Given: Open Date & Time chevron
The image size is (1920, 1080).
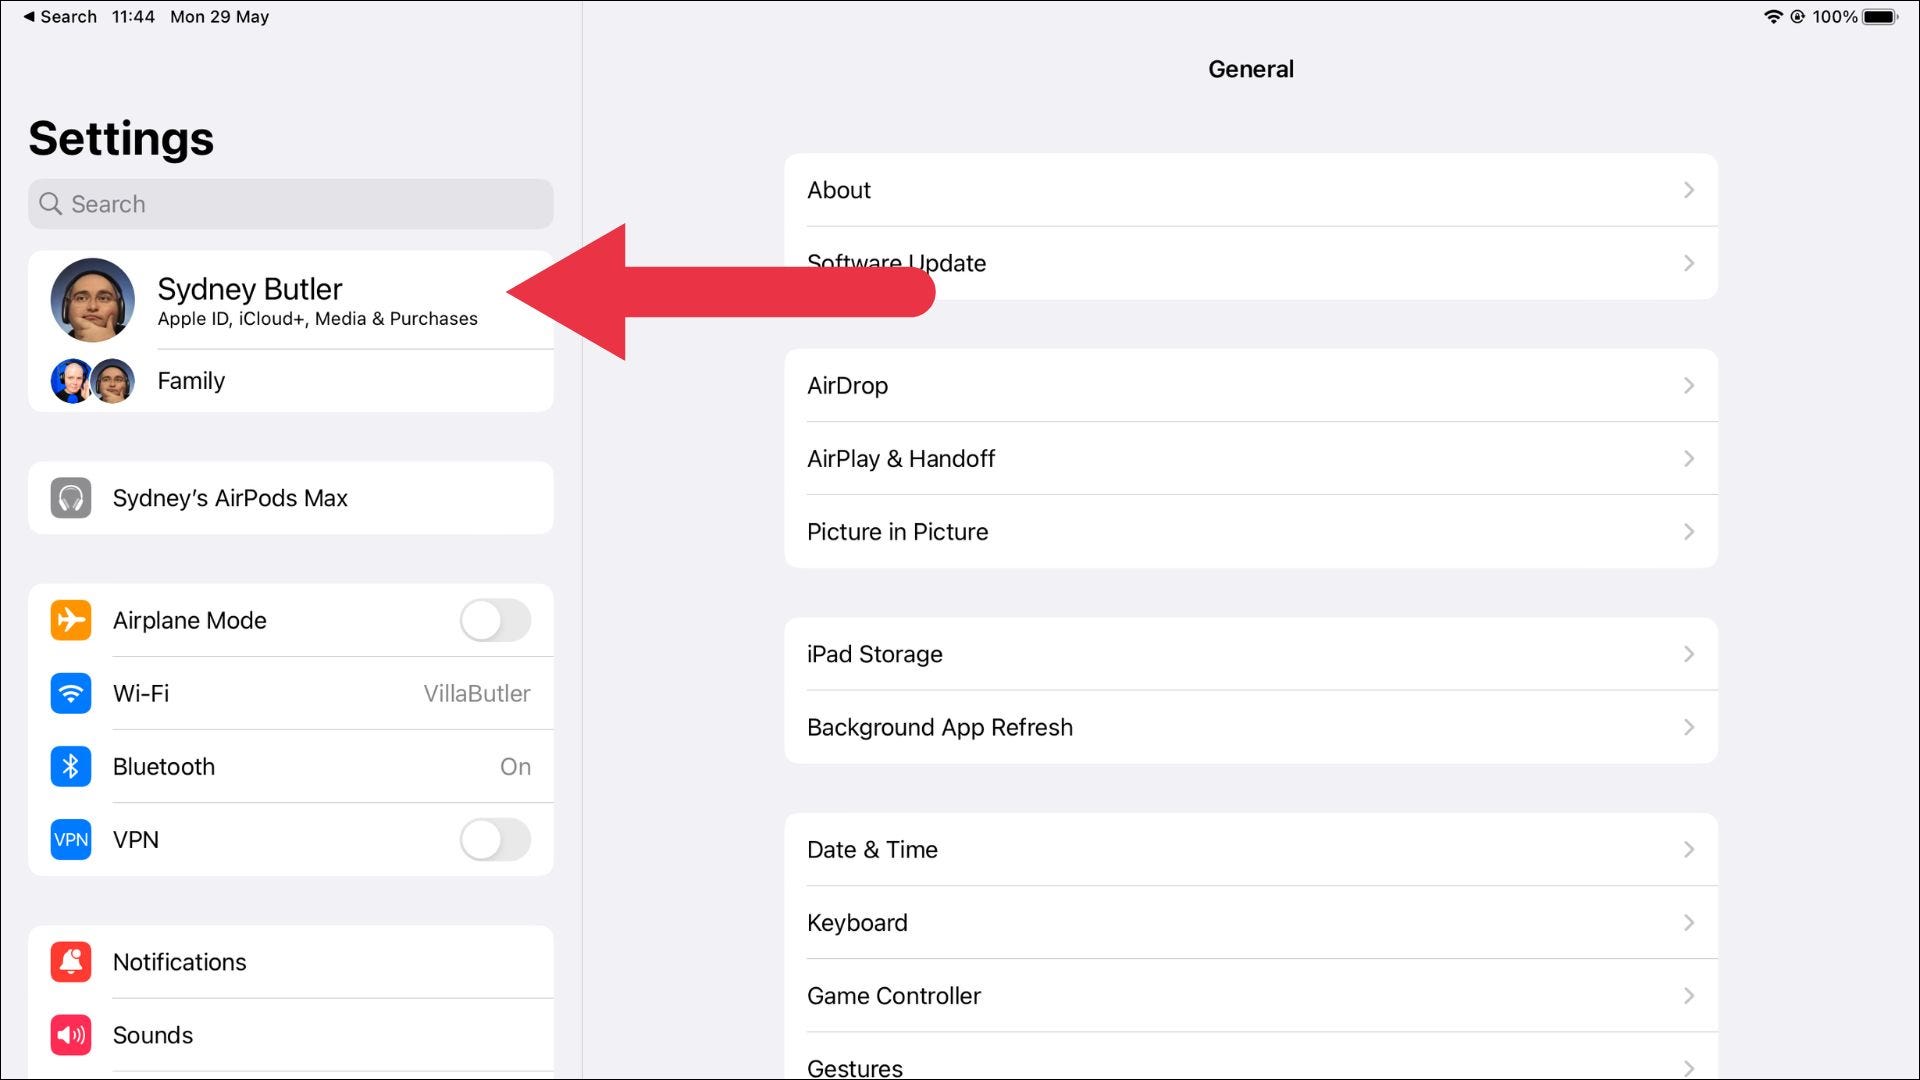Looking at the screenshot, I should pos(1688,850).
